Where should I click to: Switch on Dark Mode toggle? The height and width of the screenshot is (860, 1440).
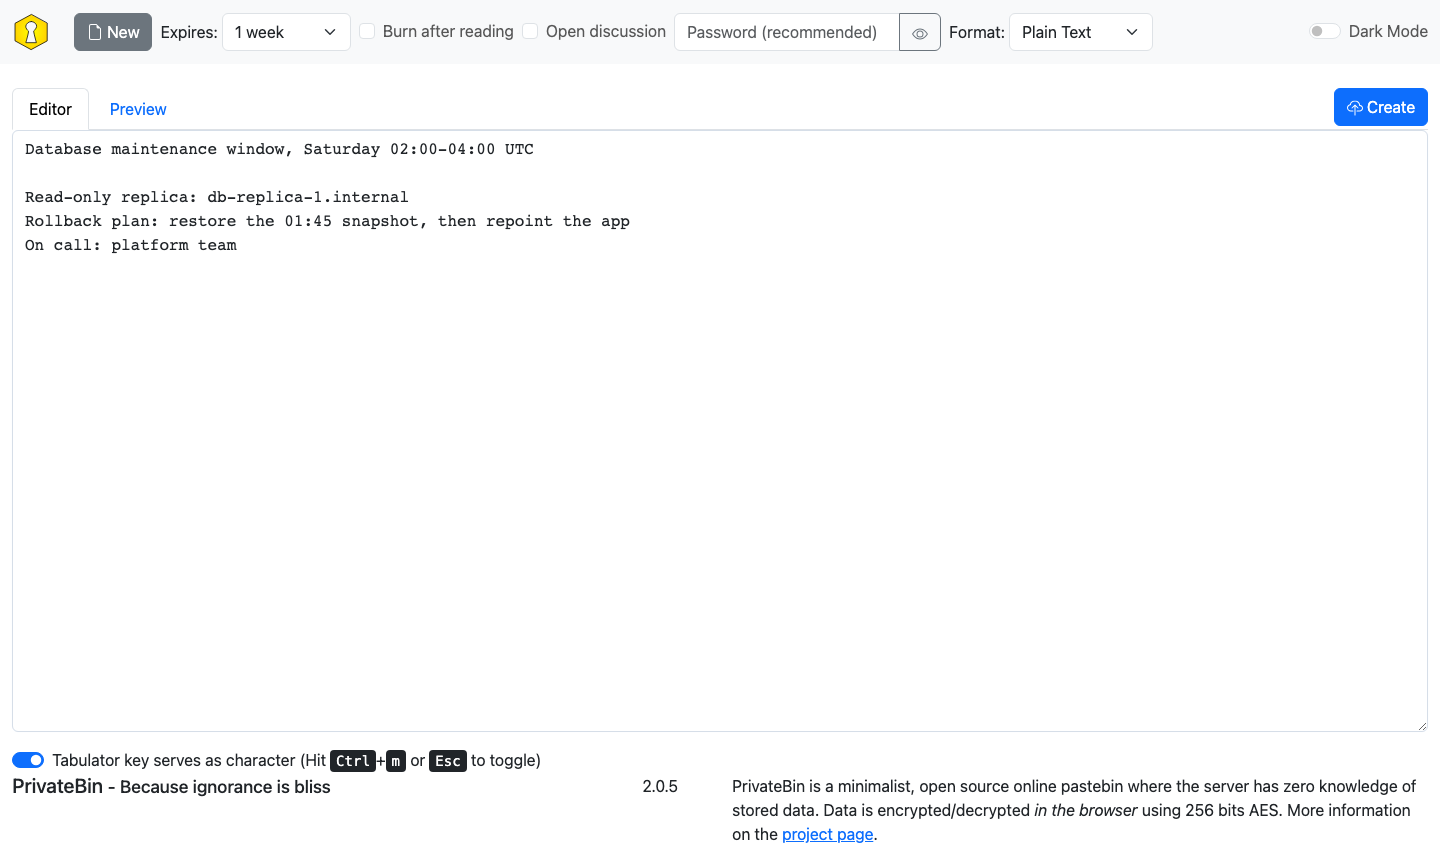click(1324, 31)
